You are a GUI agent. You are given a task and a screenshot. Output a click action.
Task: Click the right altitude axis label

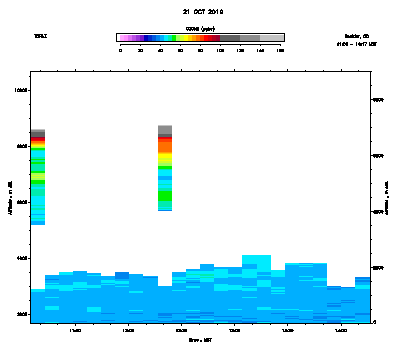(387, 198)
